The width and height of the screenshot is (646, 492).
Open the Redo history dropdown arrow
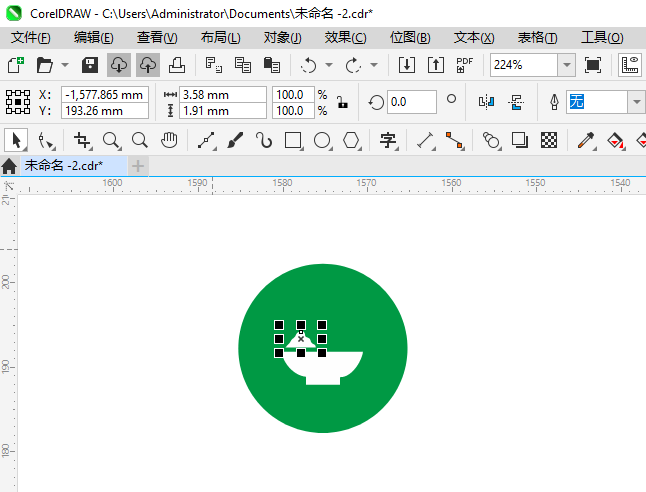(374, 65)
